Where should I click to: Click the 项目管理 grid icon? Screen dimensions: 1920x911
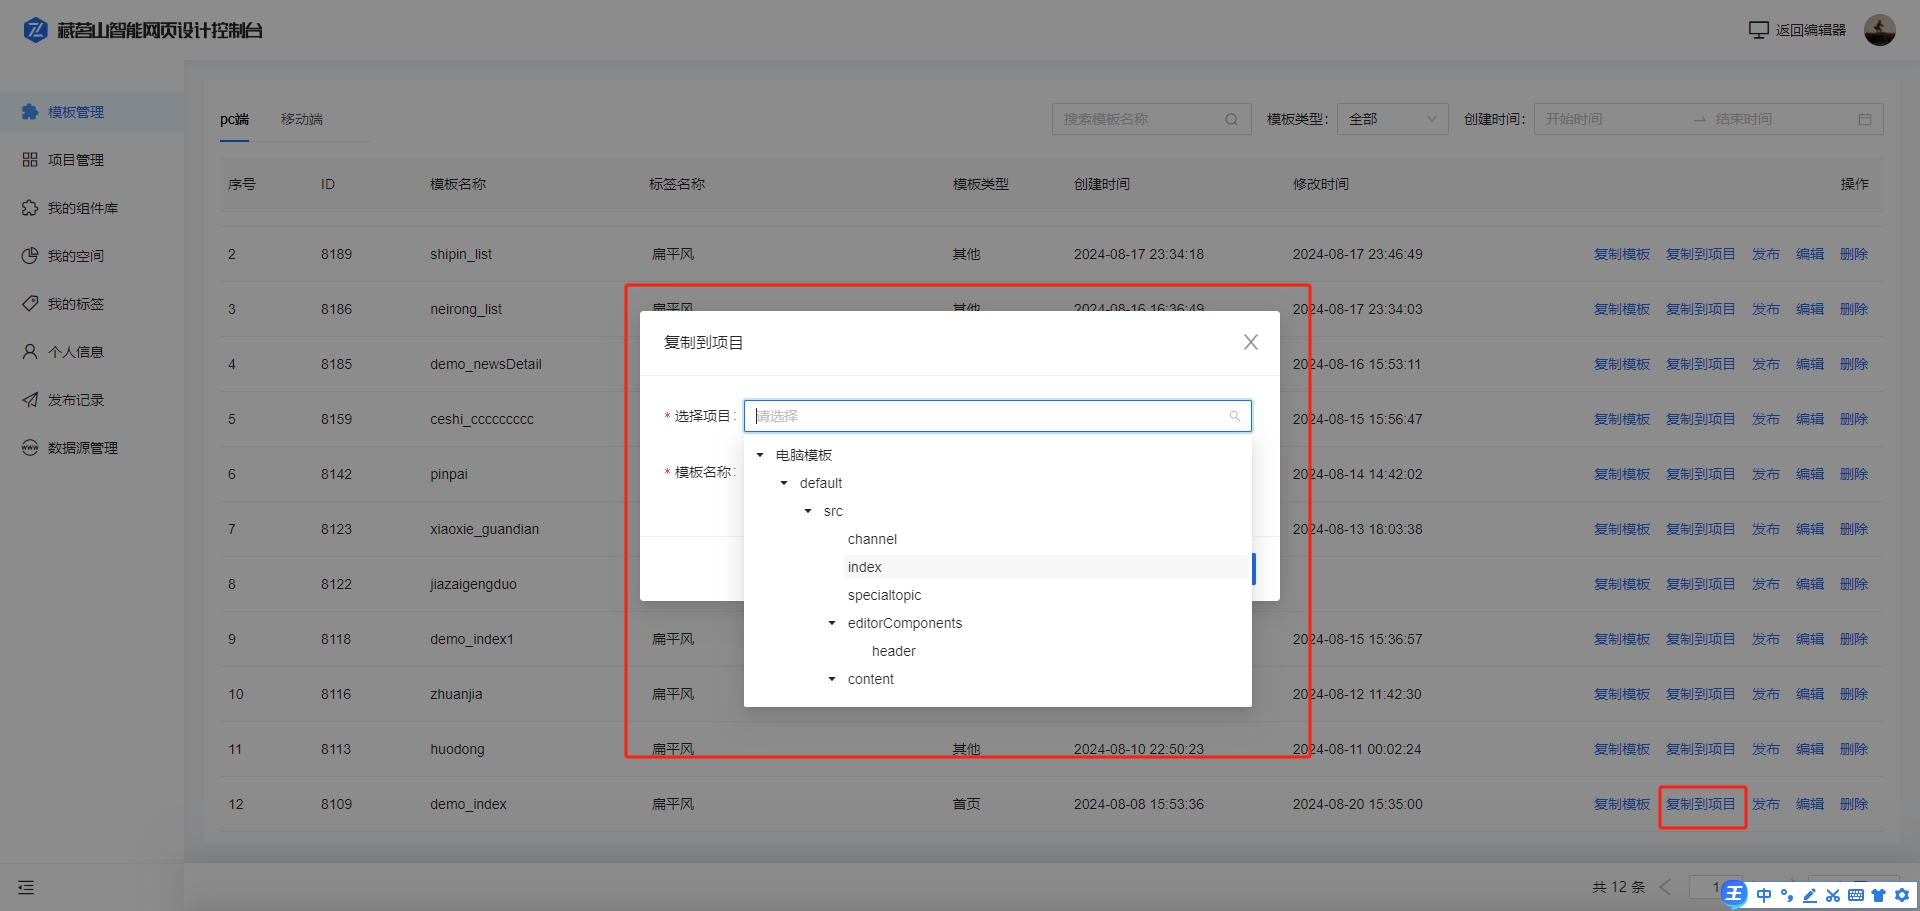click(30, 160)
